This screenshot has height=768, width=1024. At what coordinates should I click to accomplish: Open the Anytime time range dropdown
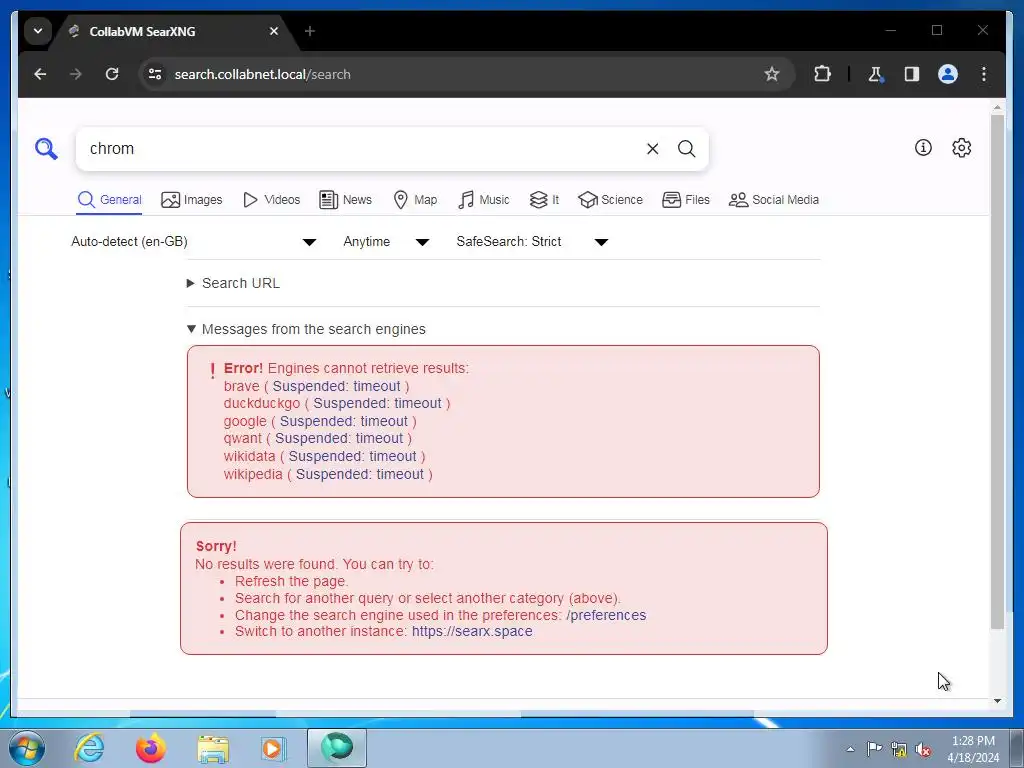coord(386,242)
